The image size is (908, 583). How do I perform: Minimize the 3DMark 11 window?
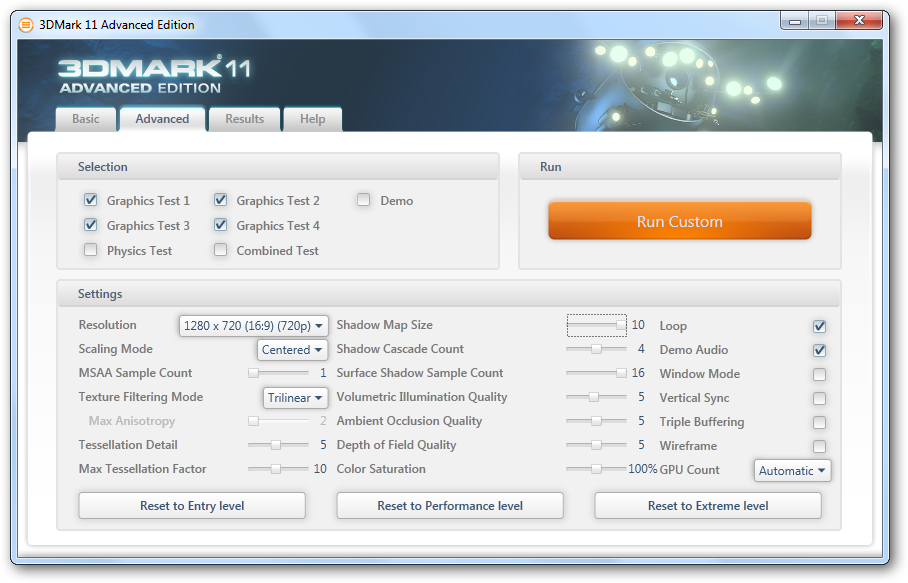point(795,21)
